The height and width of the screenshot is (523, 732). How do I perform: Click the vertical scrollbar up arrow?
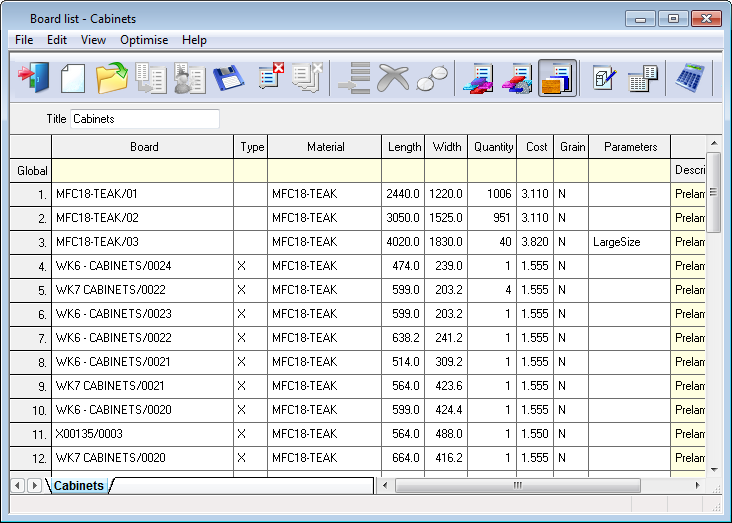coord(714,143)
